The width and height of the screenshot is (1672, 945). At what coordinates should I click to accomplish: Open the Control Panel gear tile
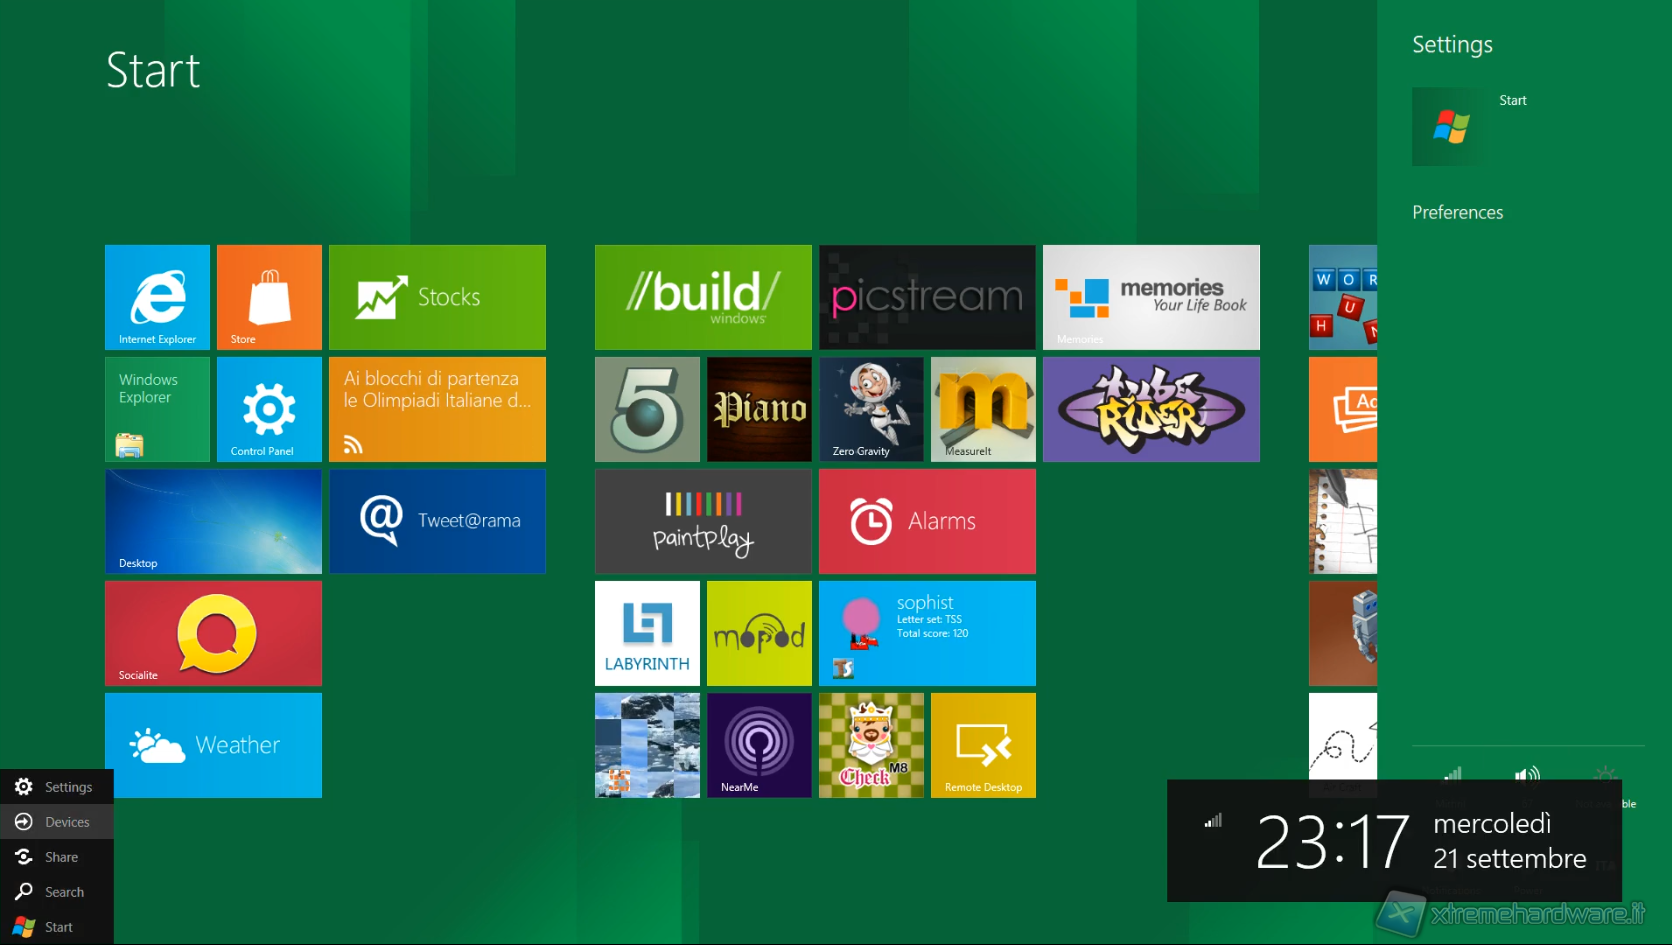pyautogui.click(x=269, y=409)
